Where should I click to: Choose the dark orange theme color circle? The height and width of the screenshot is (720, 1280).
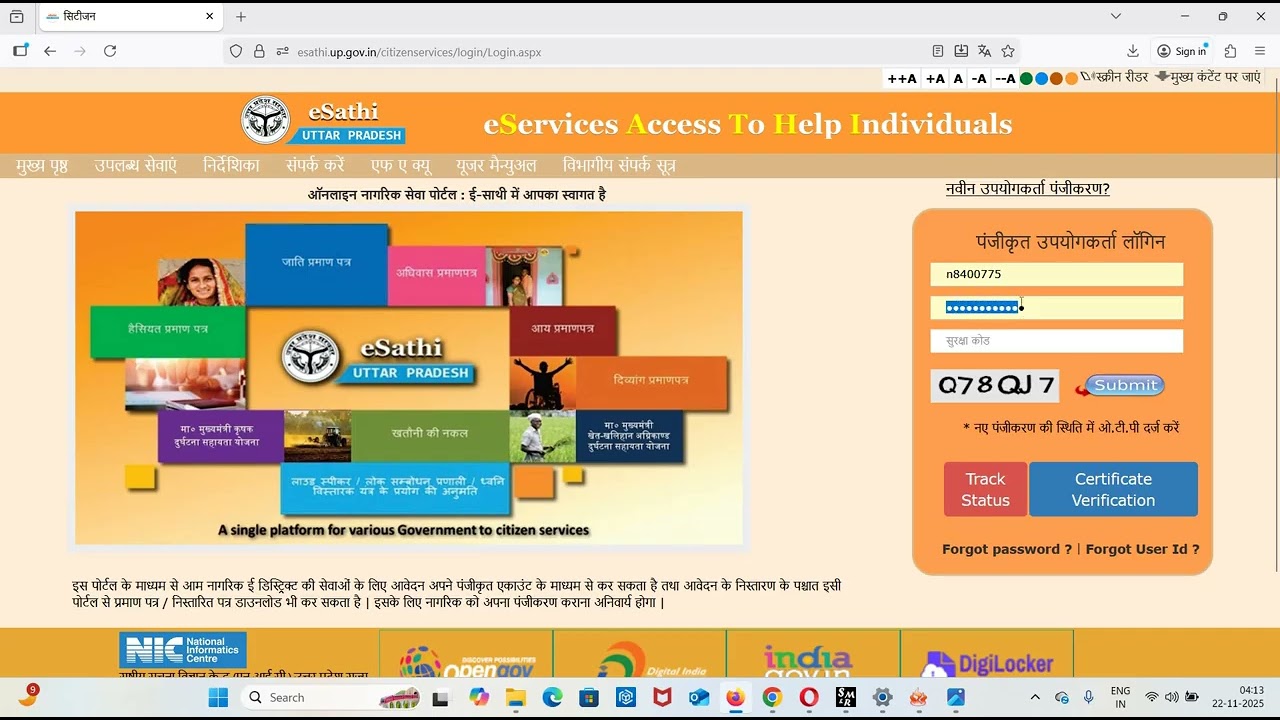[x=1056, y=78]
